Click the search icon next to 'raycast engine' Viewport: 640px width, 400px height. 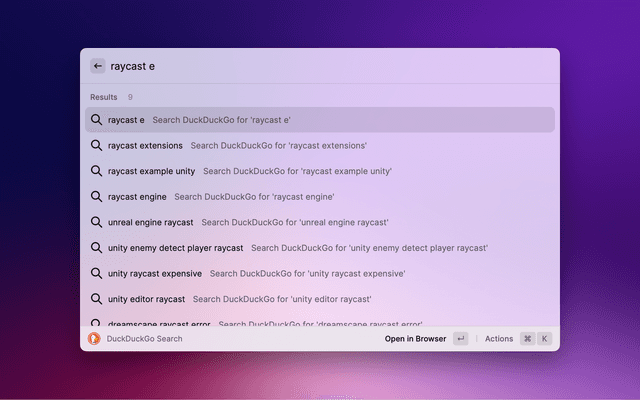97,196
